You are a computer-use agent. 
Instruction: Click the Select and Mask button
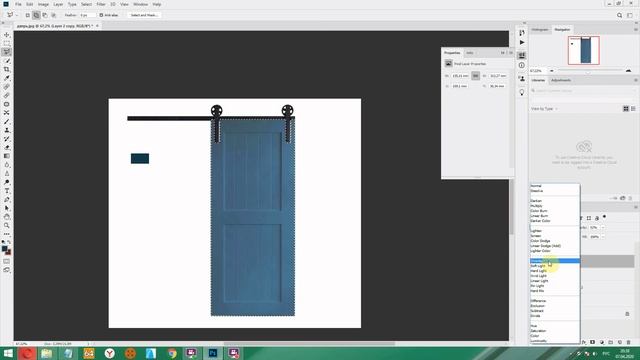[x=144, y=15]
